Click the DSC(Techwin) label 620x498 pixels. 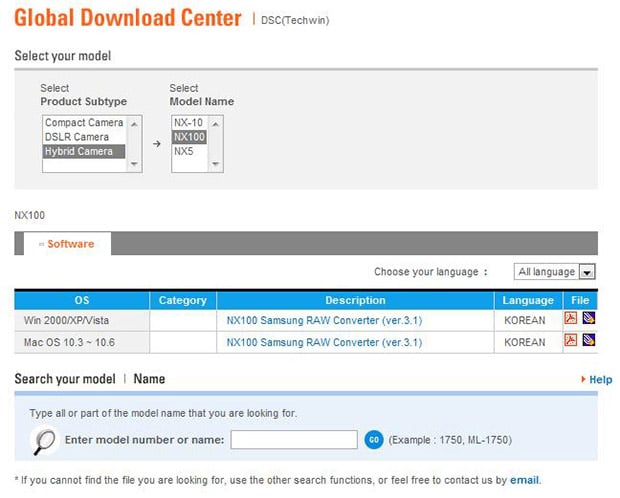click(x=295, y=20)
